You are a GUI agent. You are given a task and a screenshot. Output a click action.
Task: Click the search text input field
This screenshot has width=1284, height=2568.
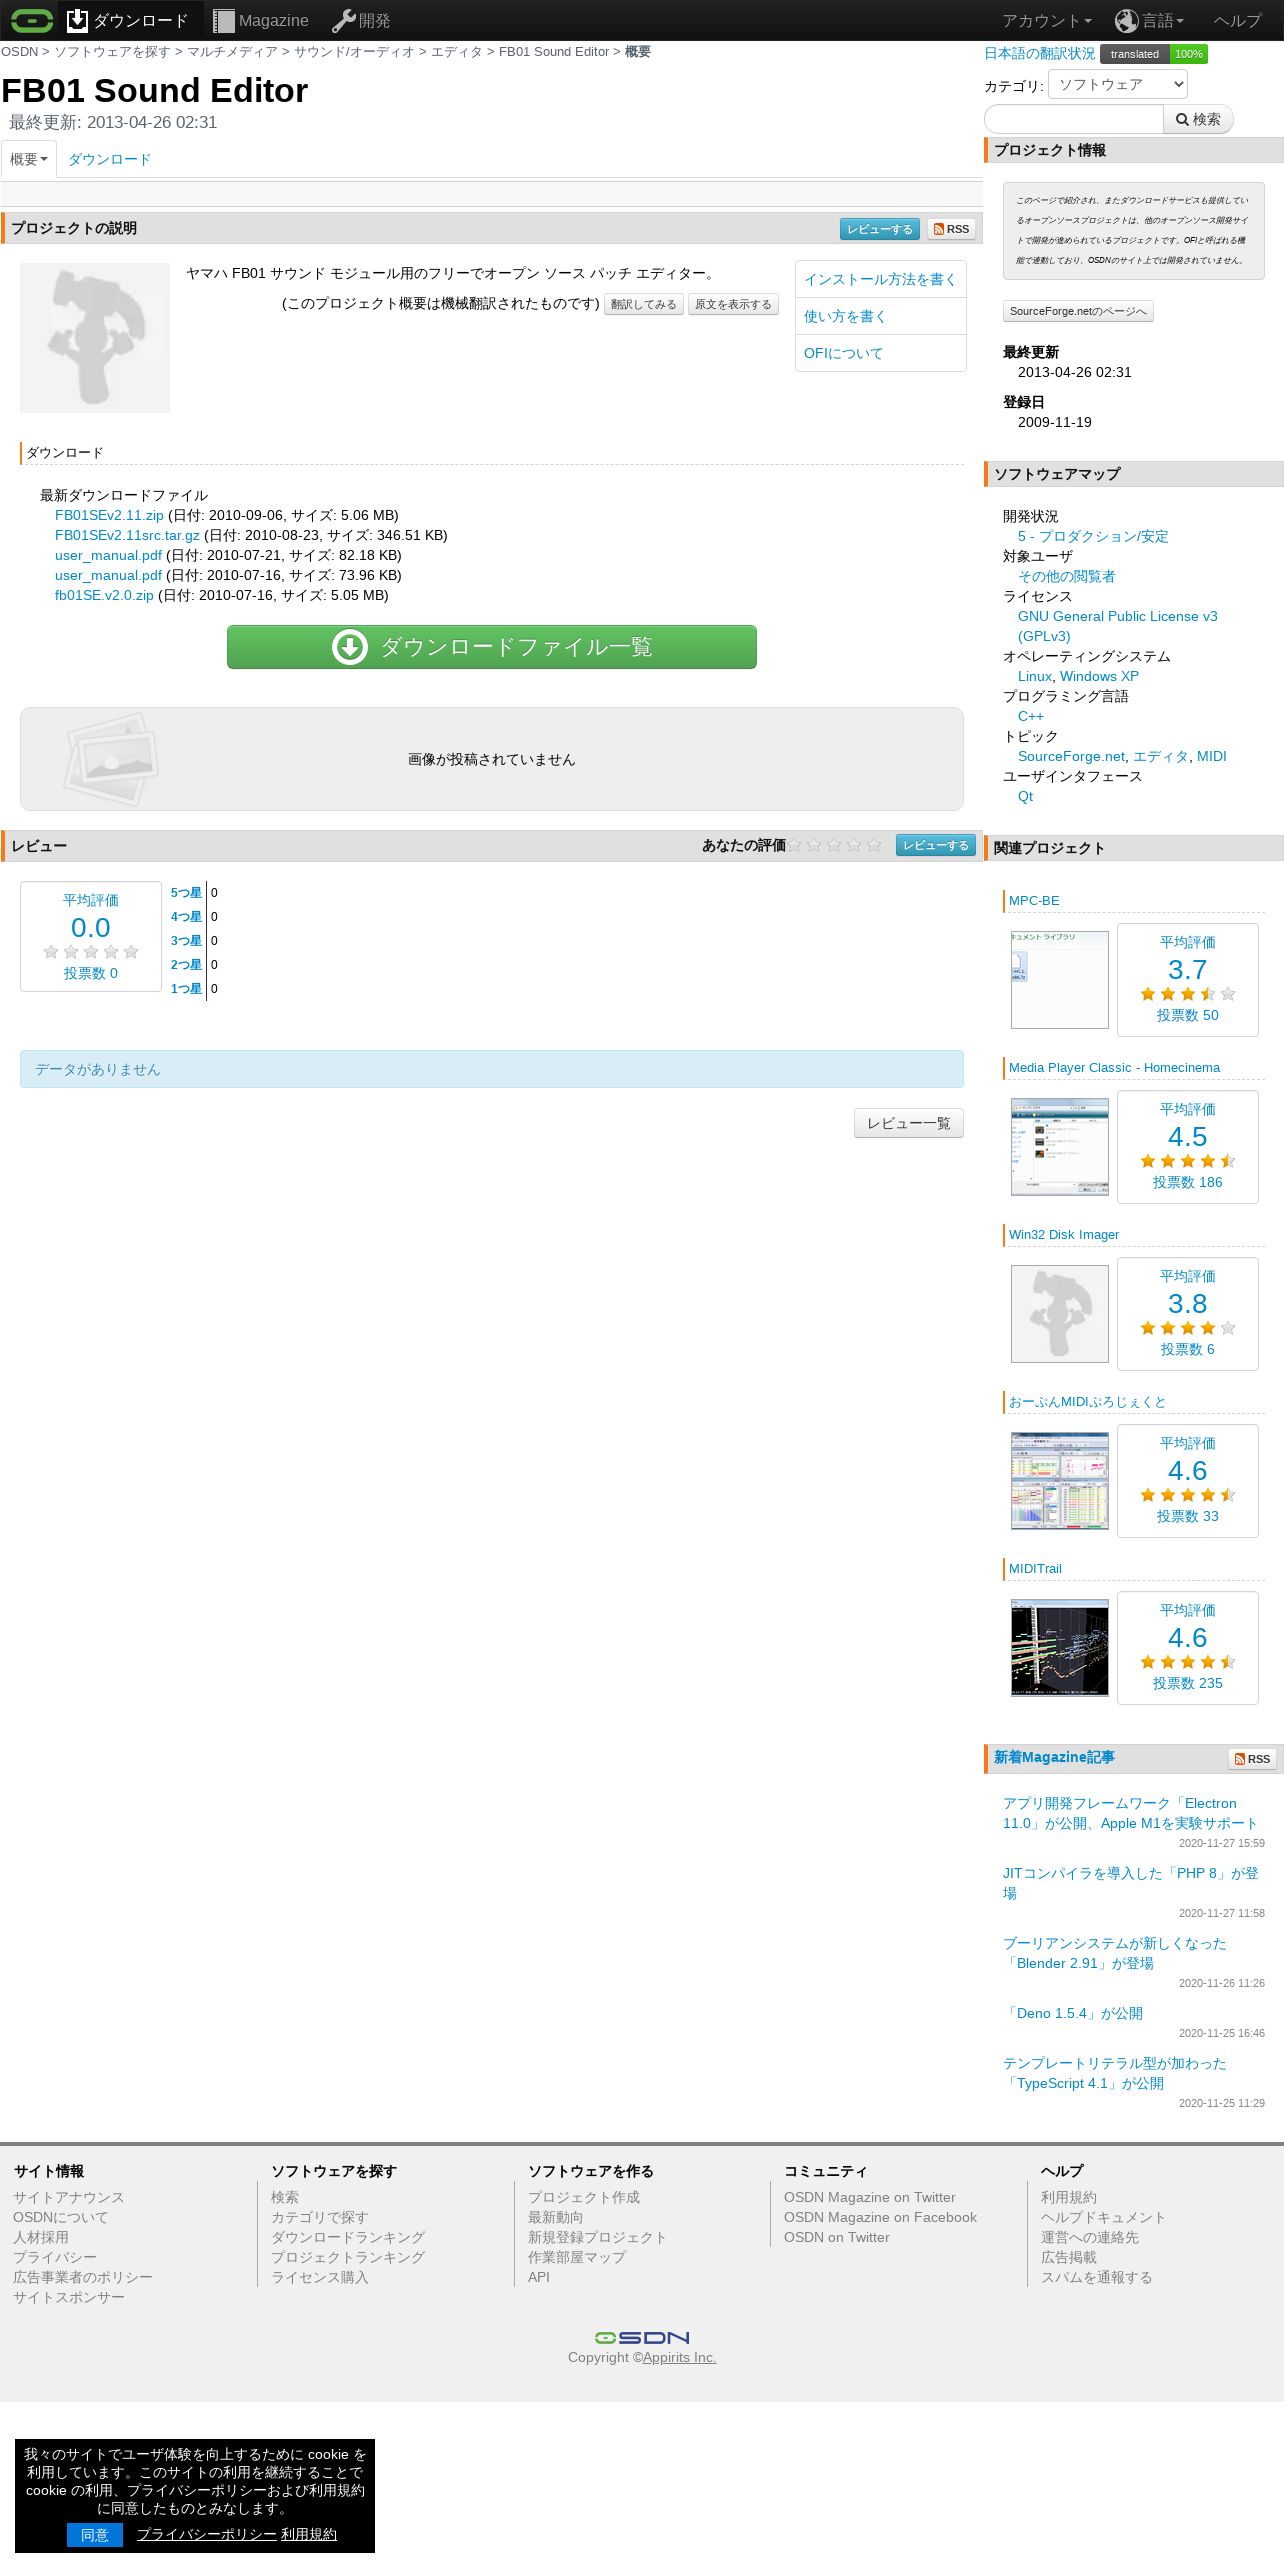click(x=1074, y=119)
